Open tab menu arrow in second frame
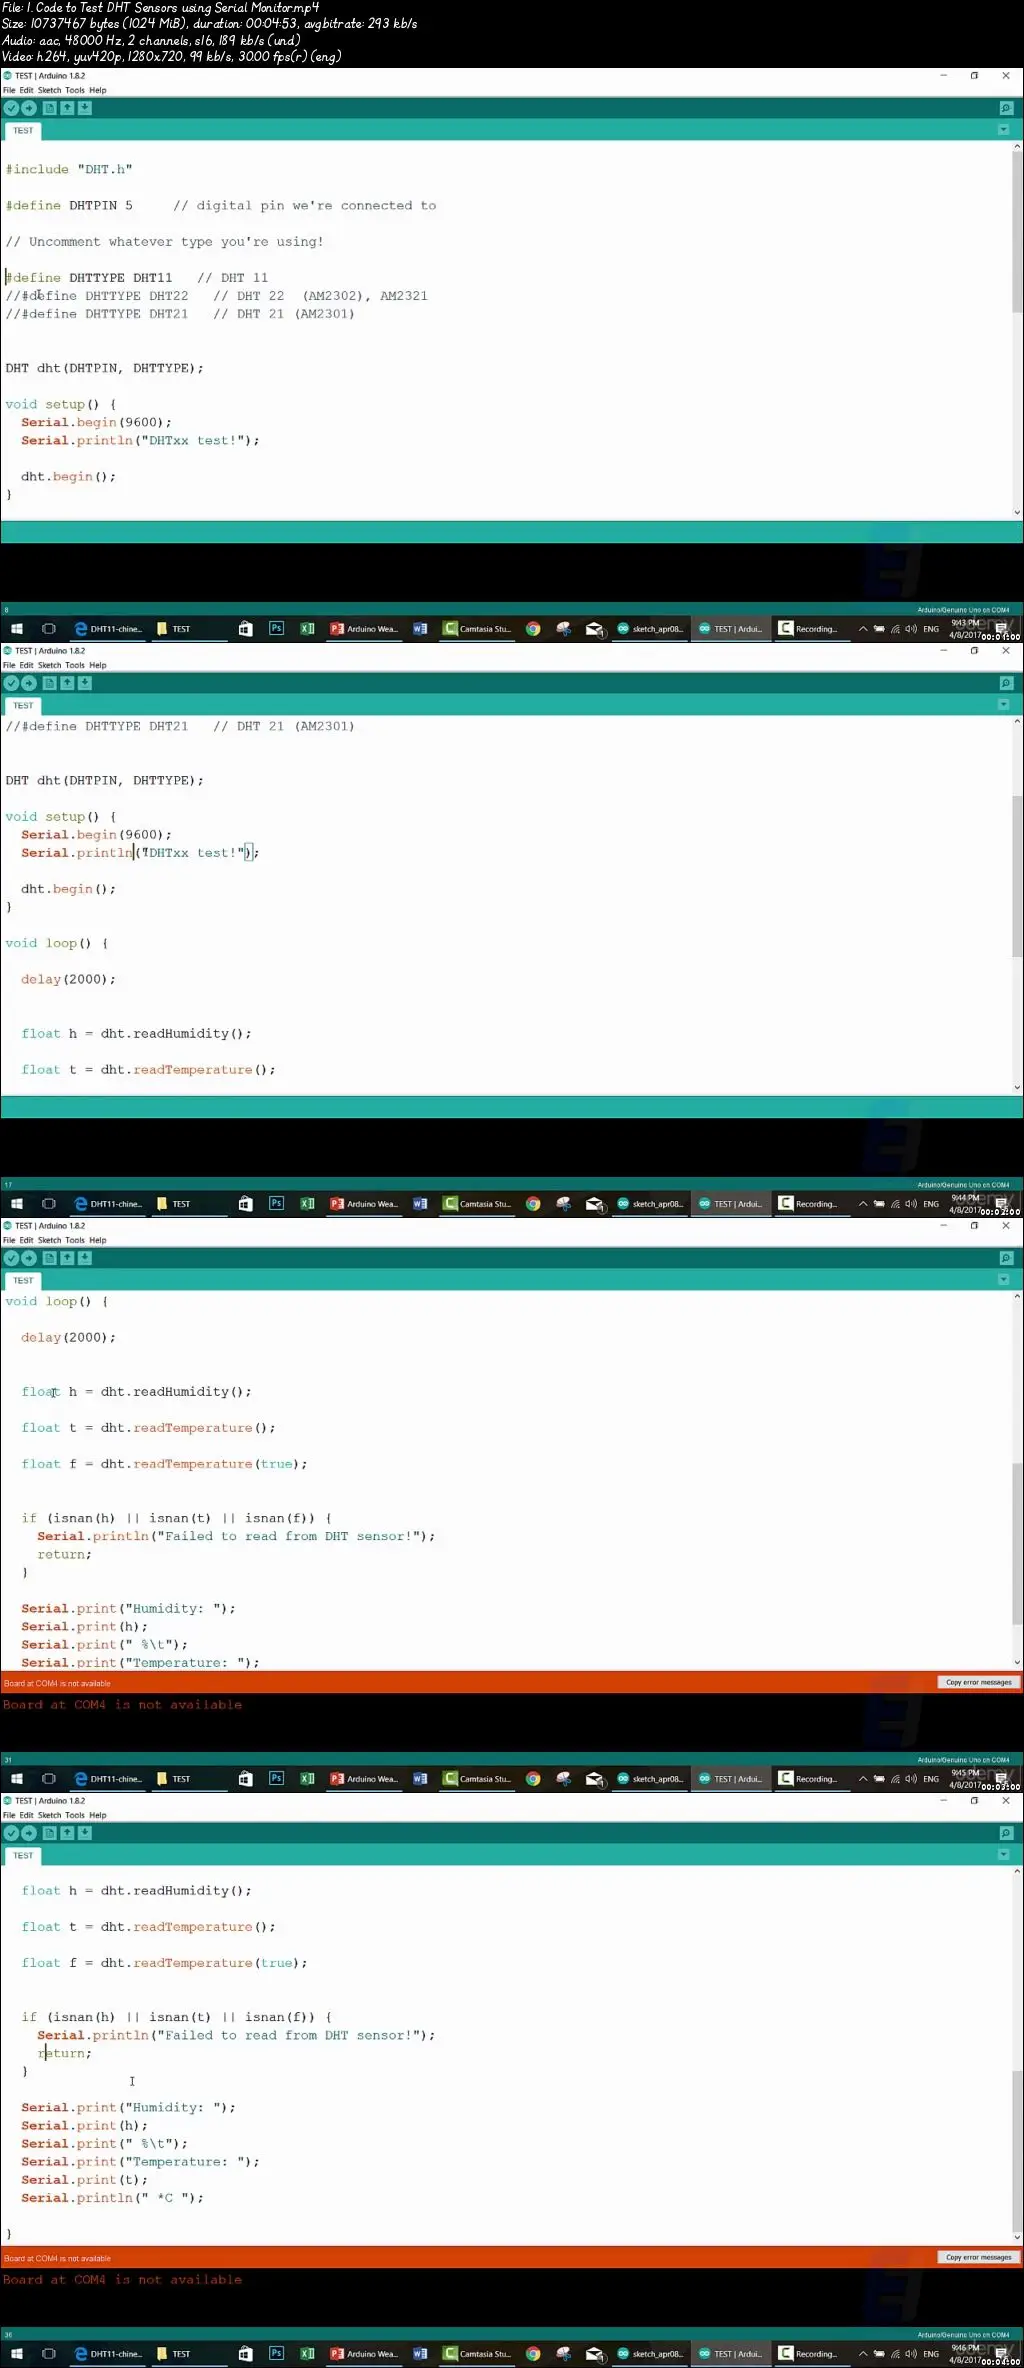This screenshot has width=1024, height=2368. pyautogui.click(x=1003, y=705)
